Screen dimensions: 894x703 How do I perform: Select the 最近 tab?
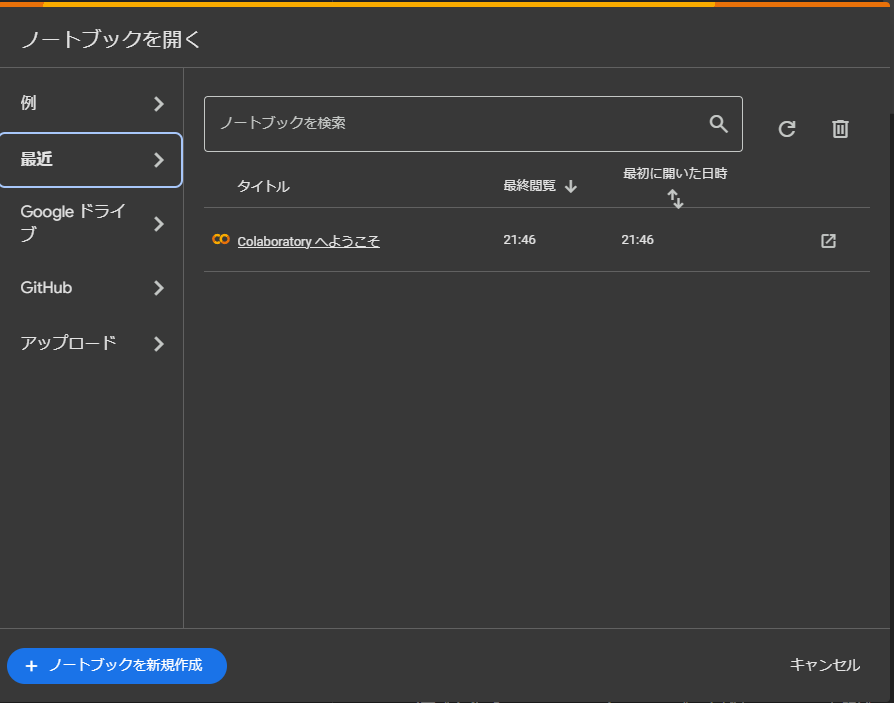pos(37,160)
